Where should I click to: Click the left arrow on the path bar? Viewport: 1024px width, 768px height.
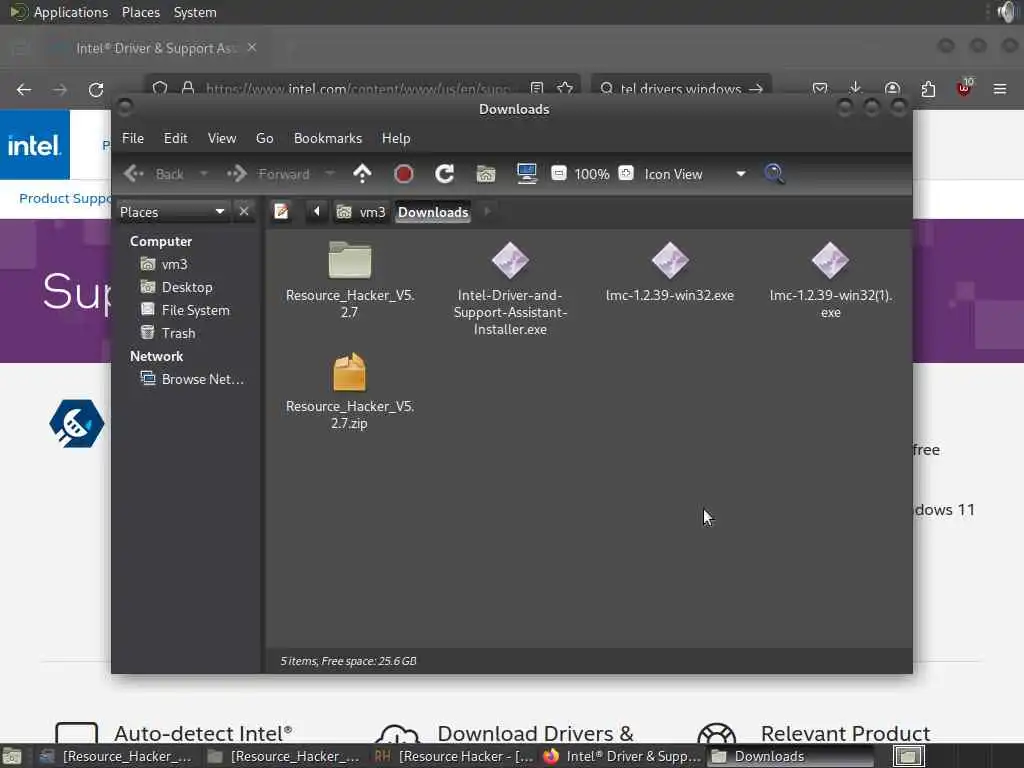317,211
